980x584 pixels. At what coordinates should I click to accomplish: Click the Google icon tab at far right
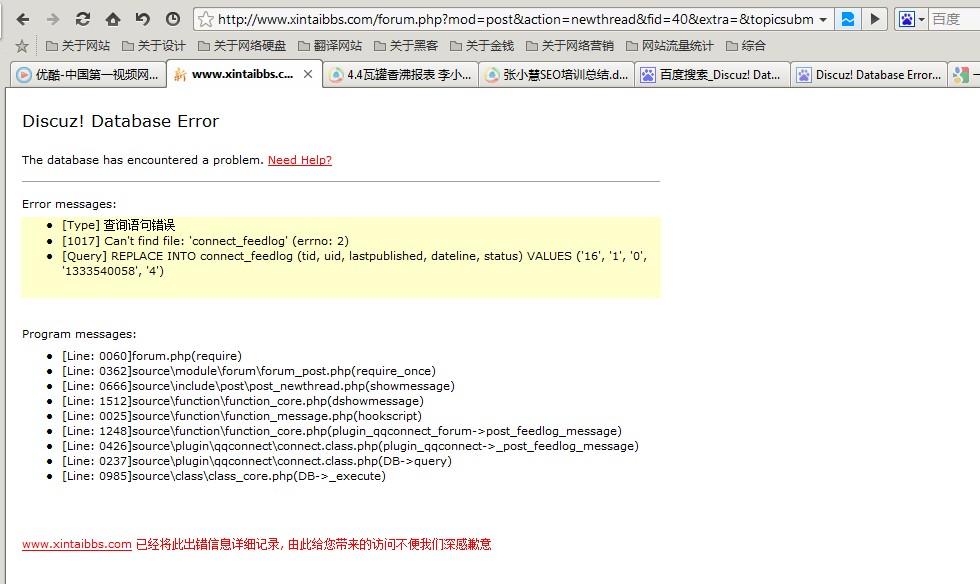point(963,74)
